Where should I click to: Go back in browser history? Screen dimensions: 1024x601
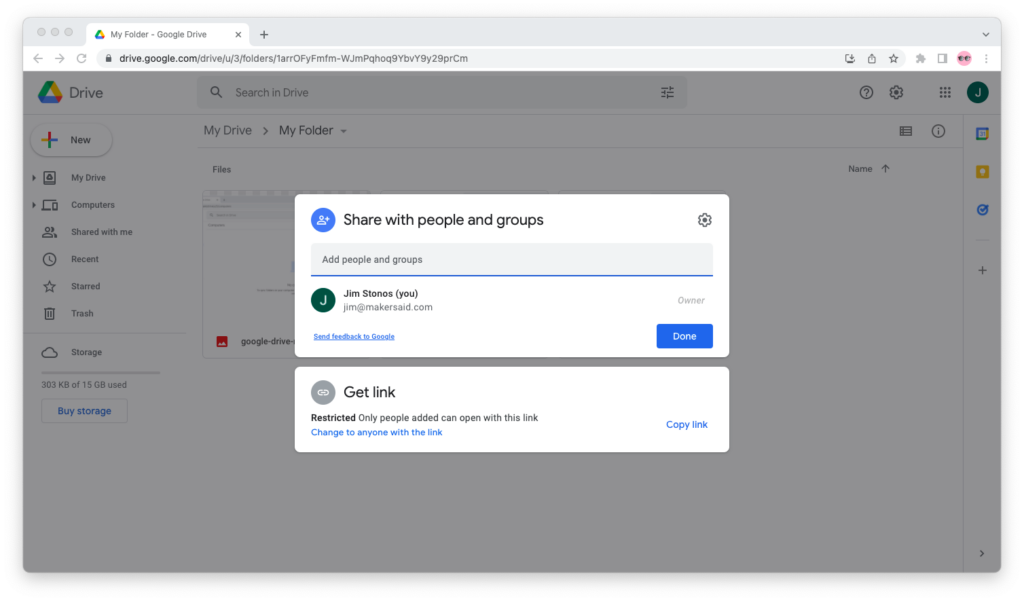pyautogui.click(x=38, y=58)
